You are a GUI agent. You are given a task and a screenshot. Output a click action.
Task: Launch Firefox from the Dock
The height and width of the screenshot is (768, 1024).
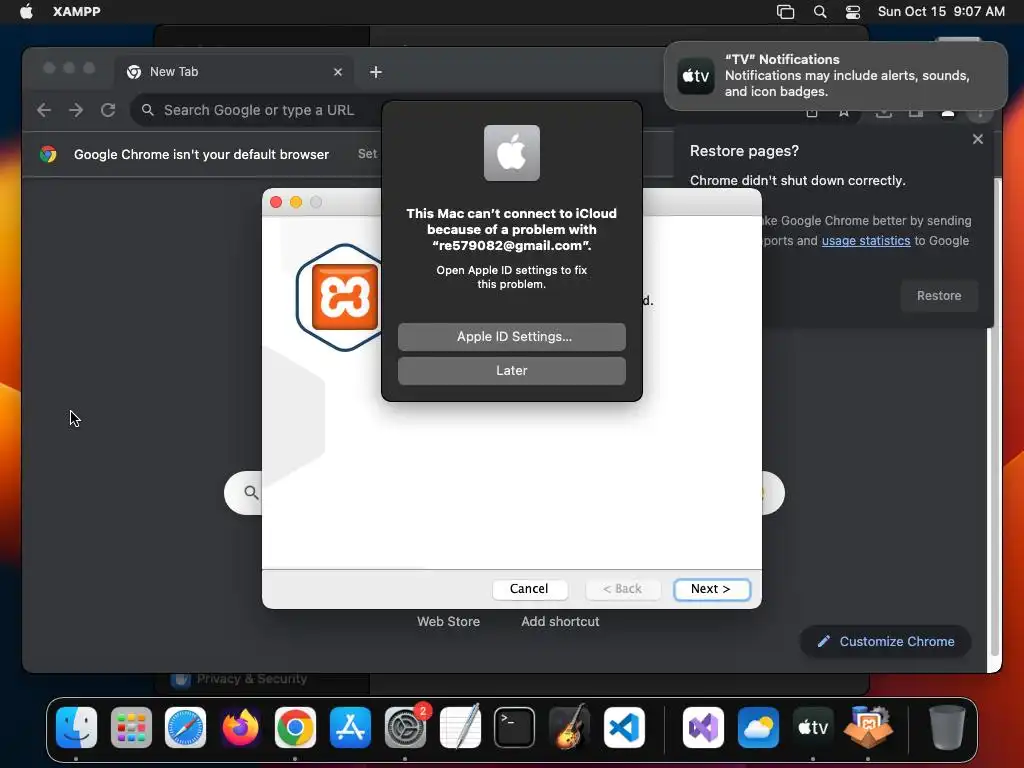240,728
